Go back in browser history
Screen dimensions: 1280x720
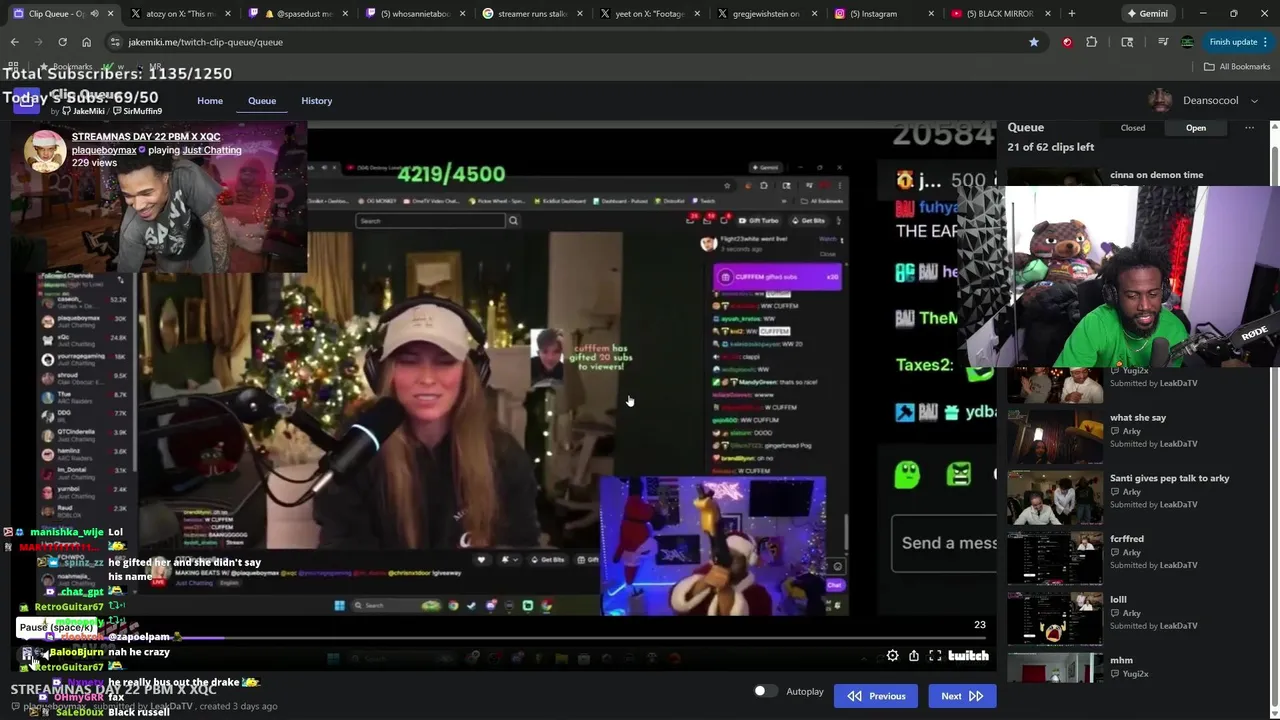14,42
